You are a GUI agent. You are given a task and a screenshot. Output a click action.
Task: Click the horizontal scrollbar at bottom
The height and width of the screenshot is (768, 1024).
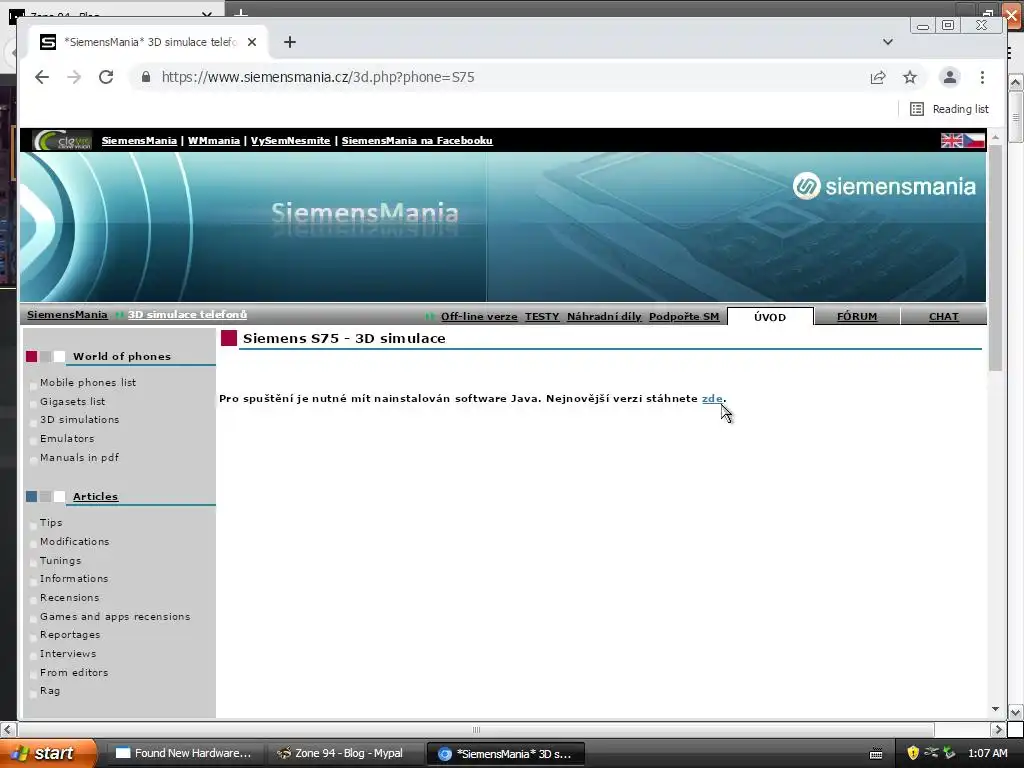pyautogui.click(x=476, y=729)
